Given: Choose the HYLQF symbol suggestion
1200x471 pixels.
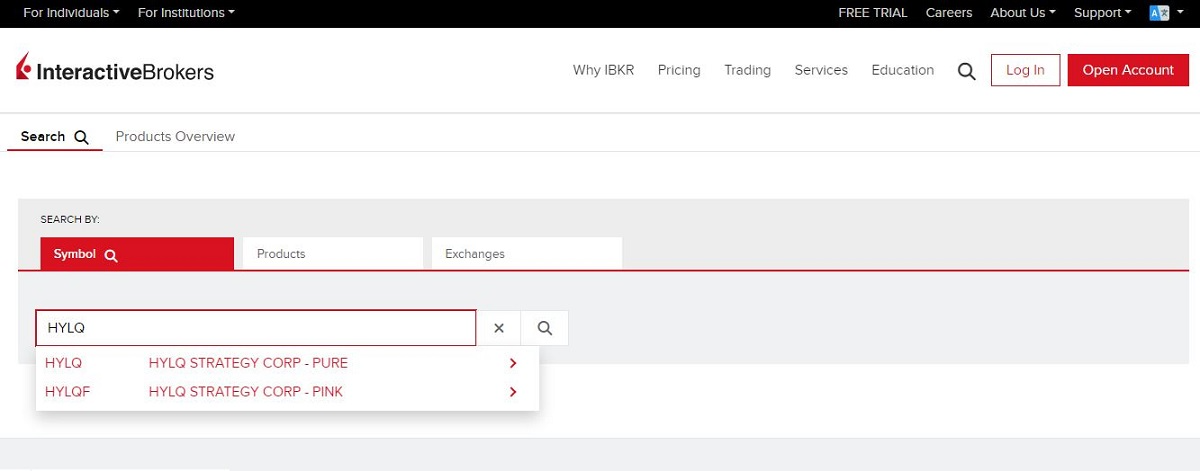Looking at the screenshot, I should coord(68,392).
